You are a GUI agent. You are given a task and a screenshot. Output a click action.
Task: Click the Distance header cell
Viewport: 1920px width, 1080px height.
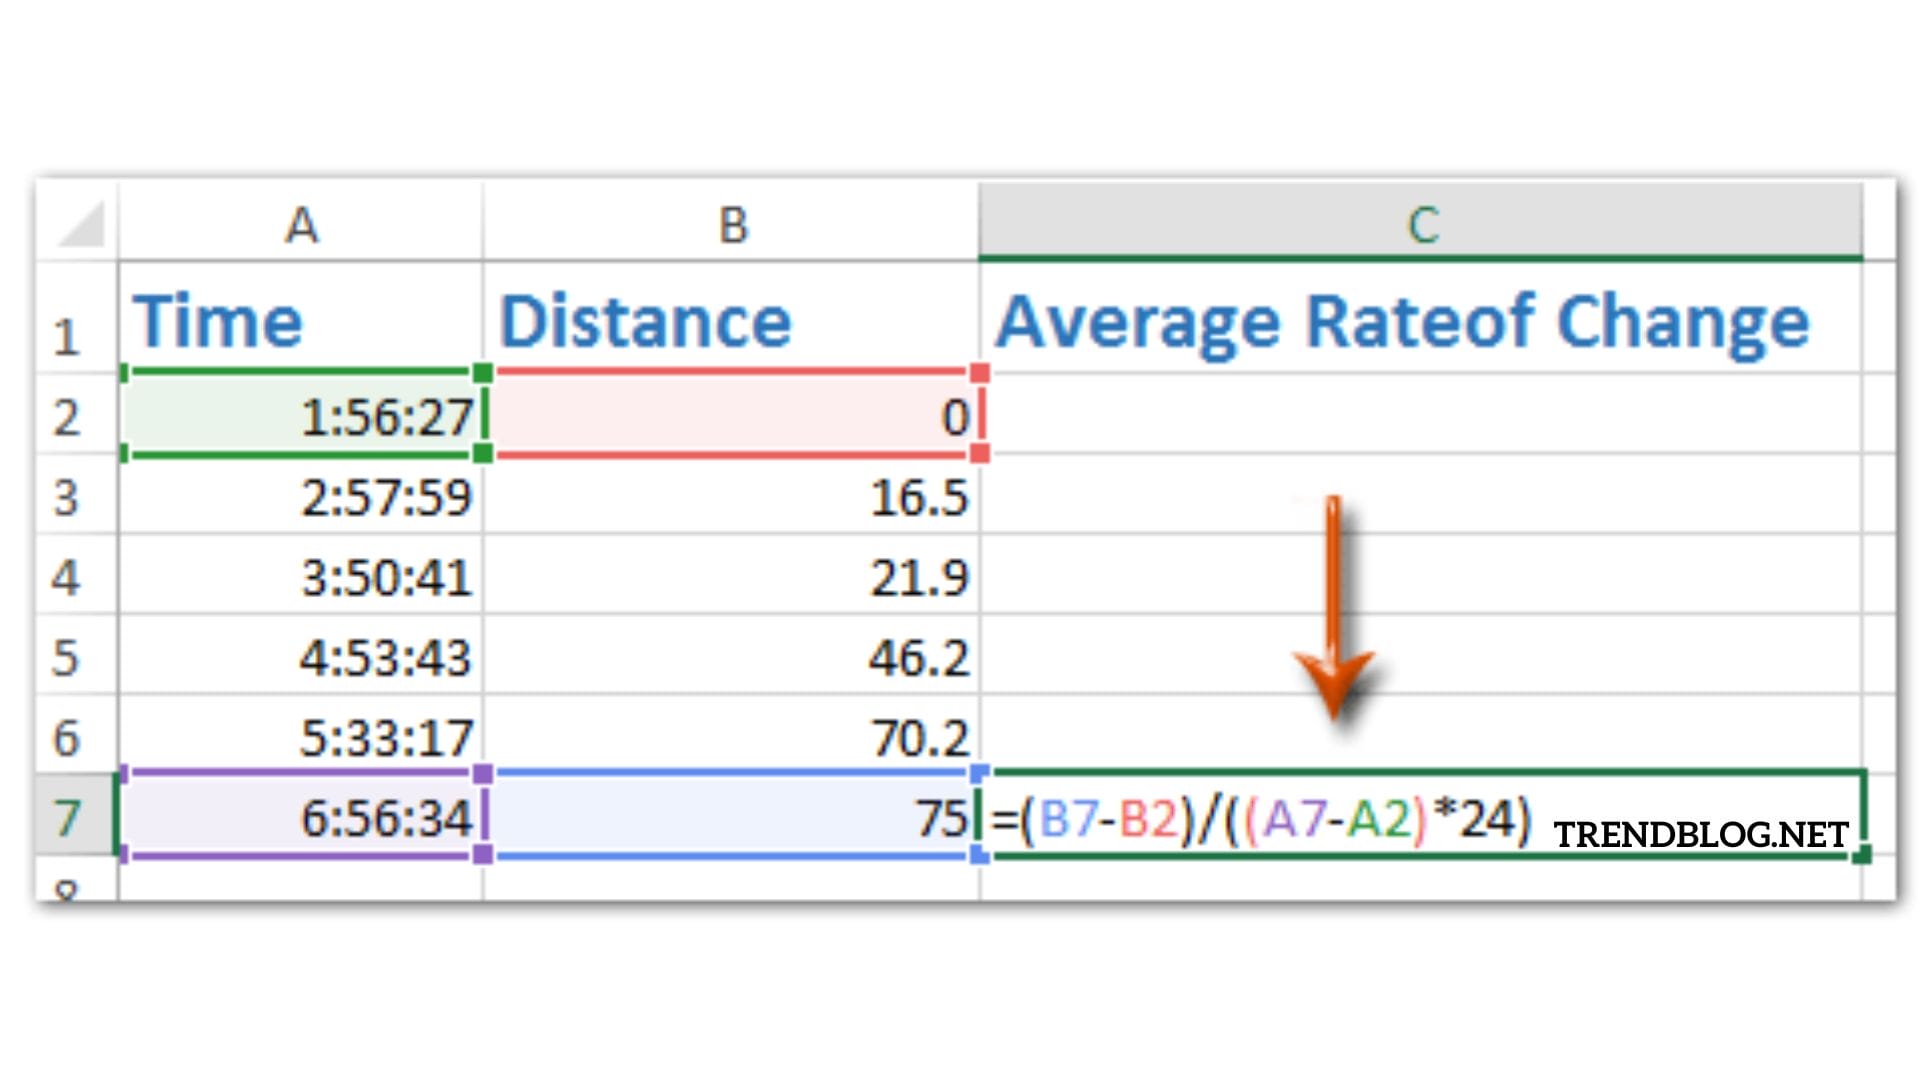(646, 321)
